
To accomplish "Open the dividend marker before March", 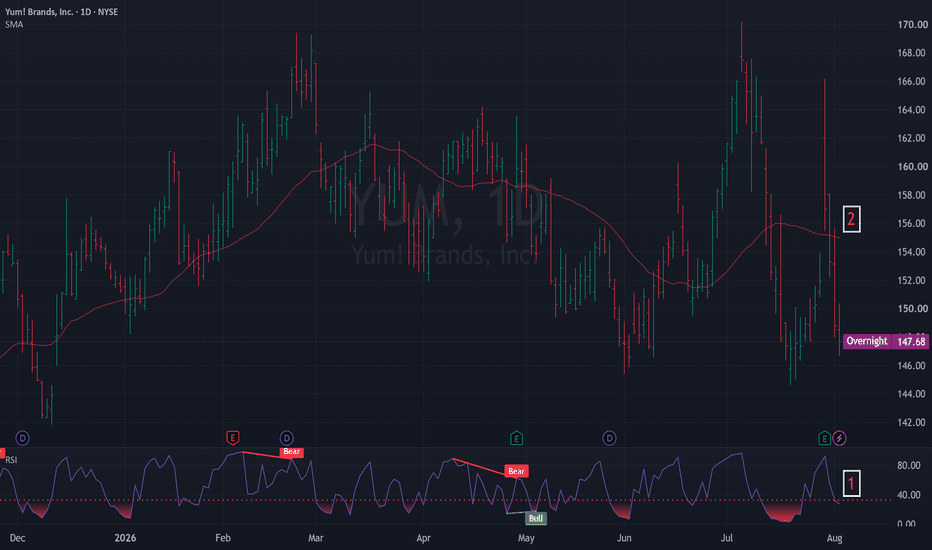I will point(286,438).
